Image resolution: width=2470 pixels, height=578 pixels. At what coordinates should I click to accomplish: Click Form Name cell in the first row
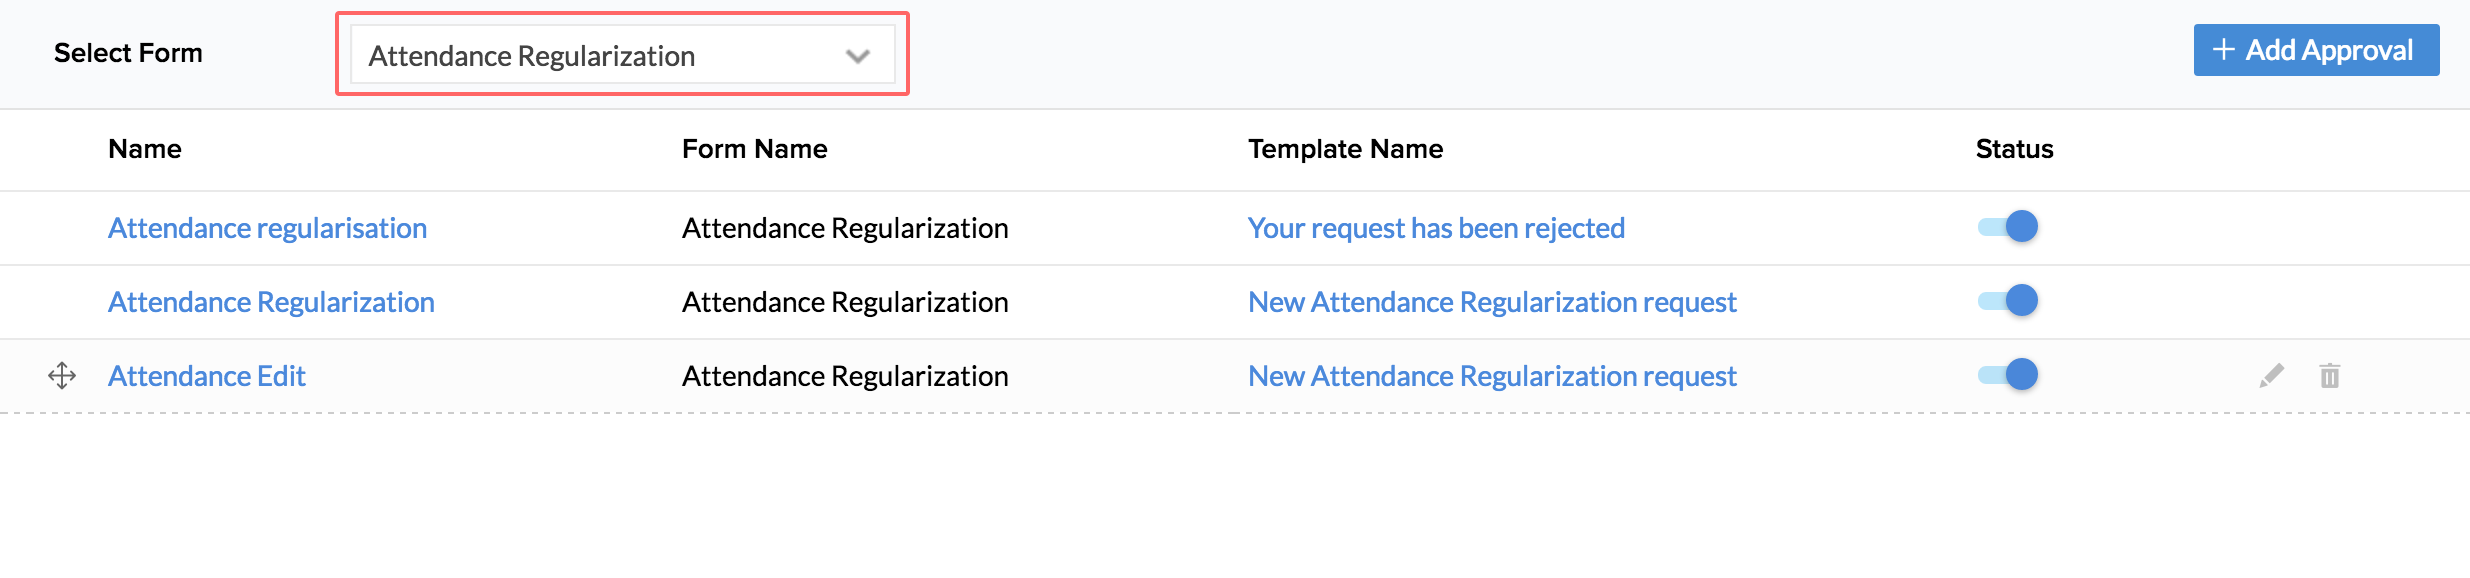[845, 228]
